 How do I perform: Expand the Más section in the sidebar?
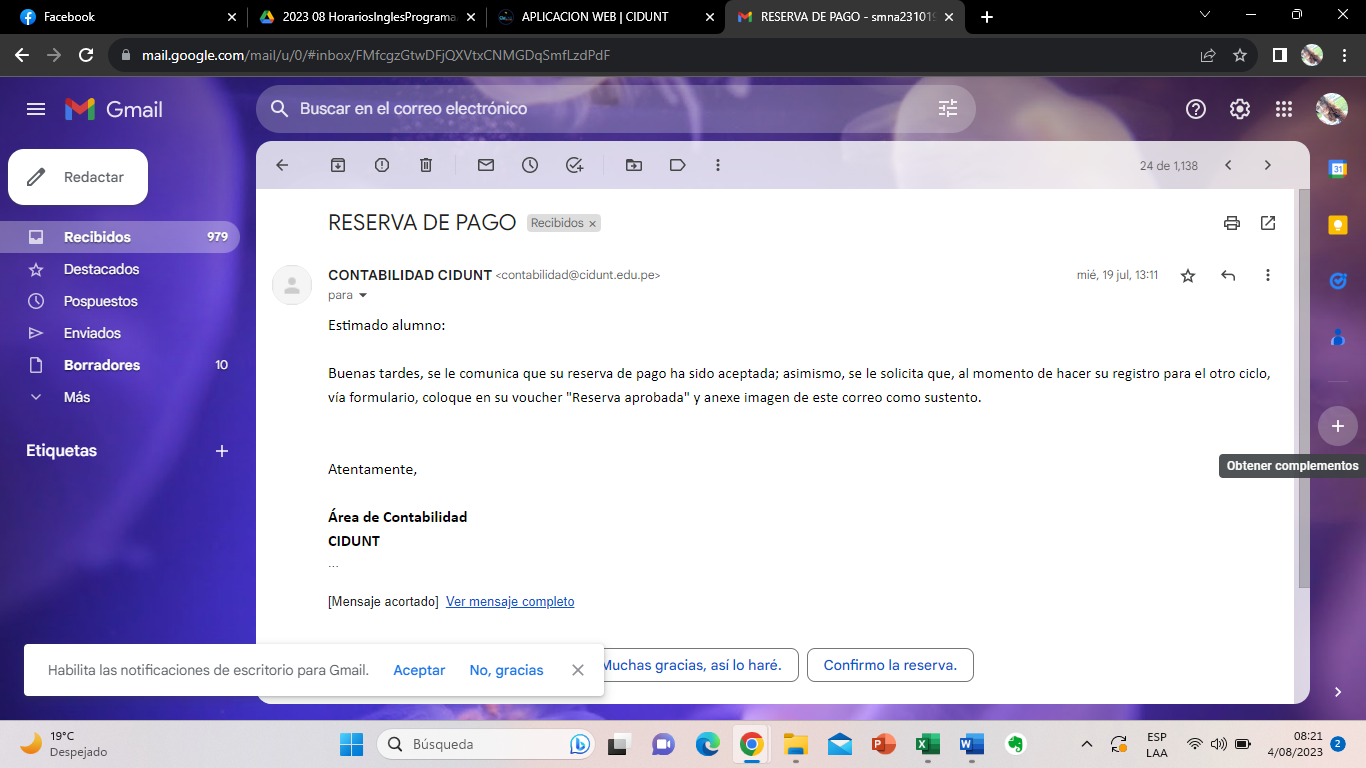pyautogui.click(x=77, y=397)
